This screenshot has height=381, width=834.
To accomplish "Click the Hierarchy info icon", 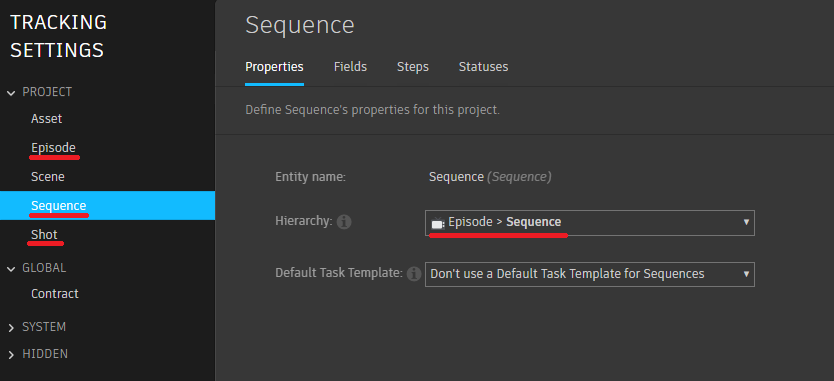I will click(x=344, y=222).
